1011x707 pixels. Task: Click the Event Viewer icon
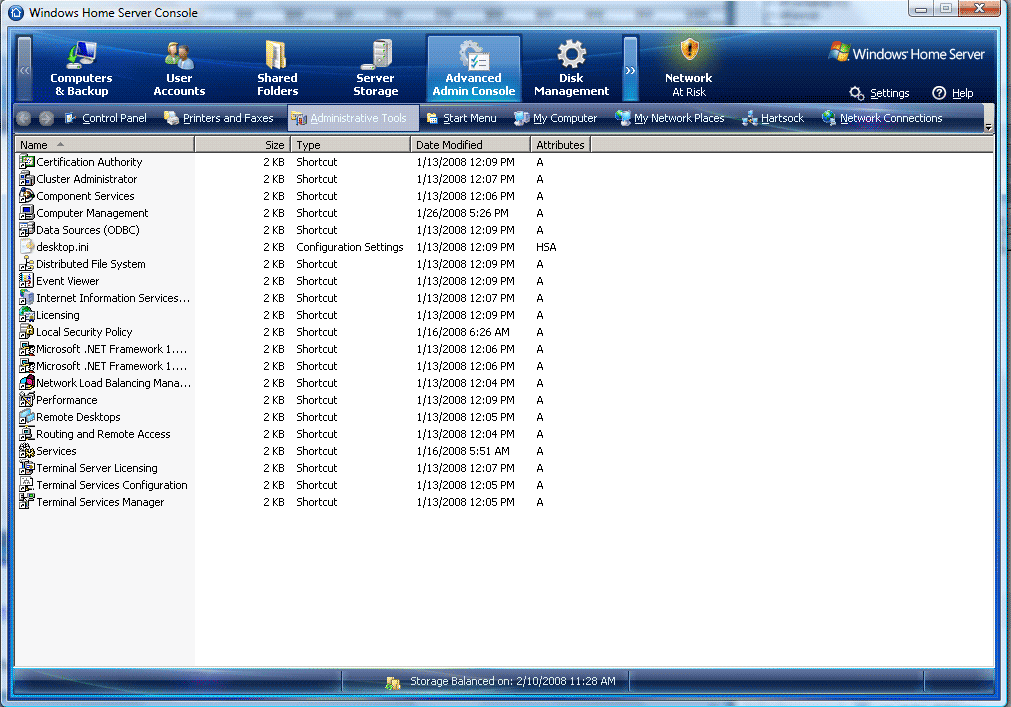click(x=26, y=281)
